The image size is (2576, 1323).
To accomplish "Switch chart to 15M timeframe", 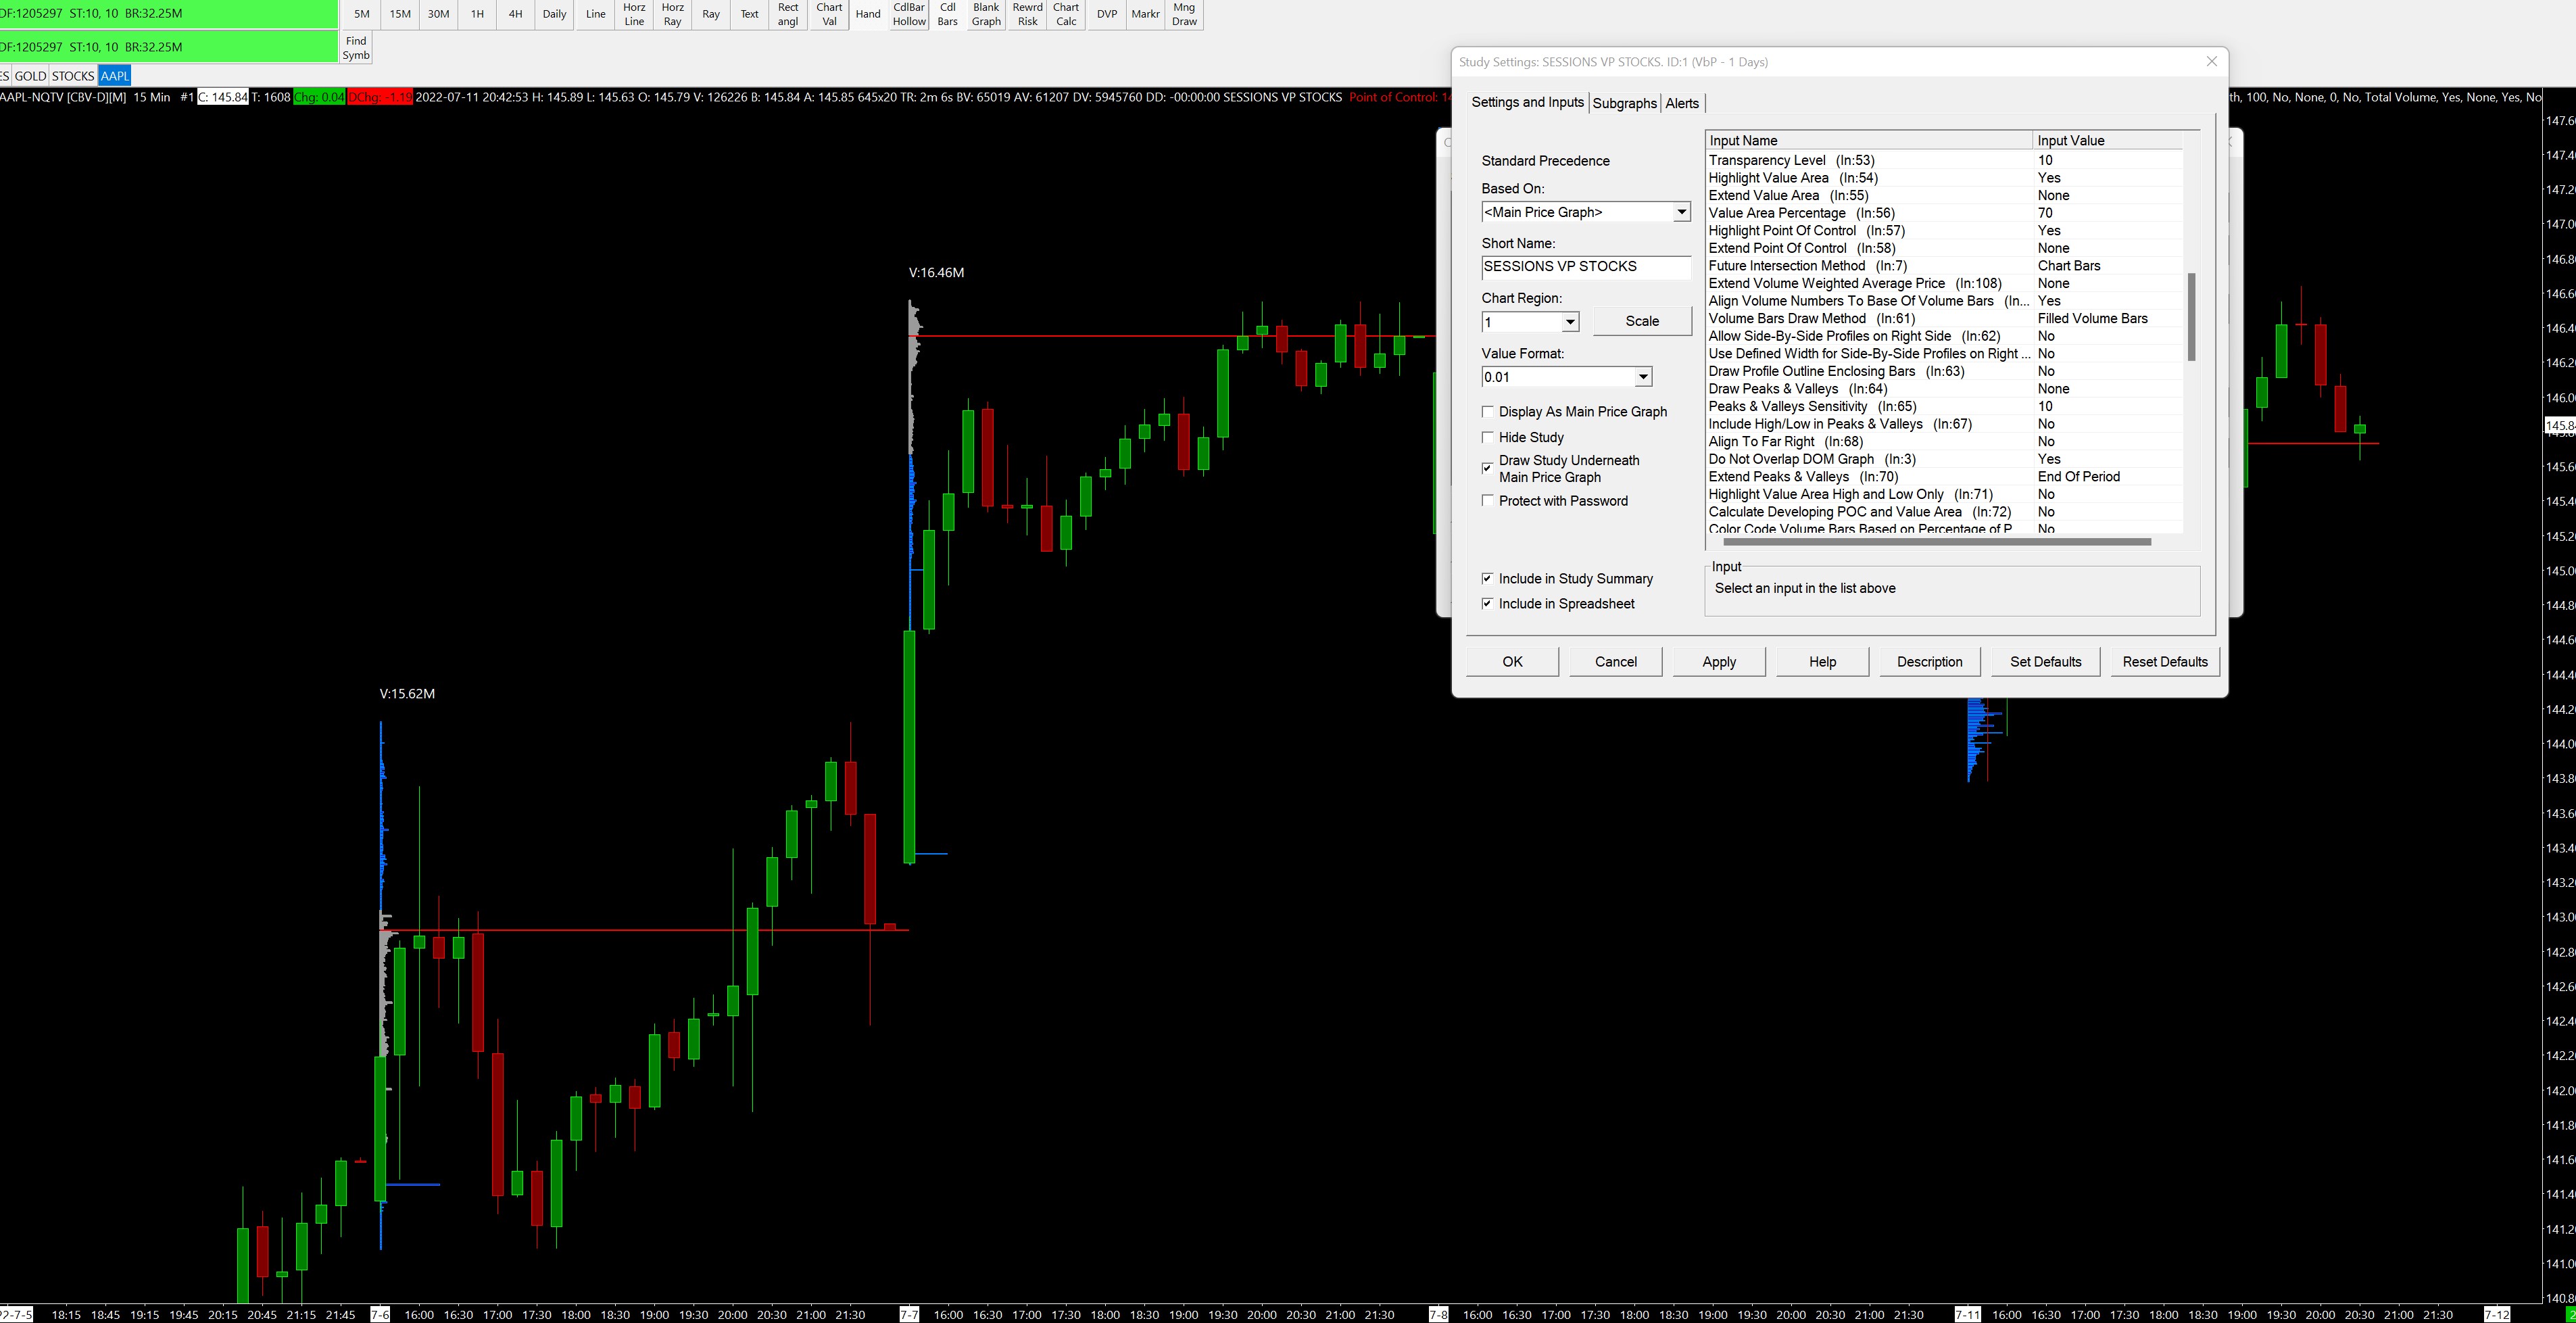I will point(400,14).
